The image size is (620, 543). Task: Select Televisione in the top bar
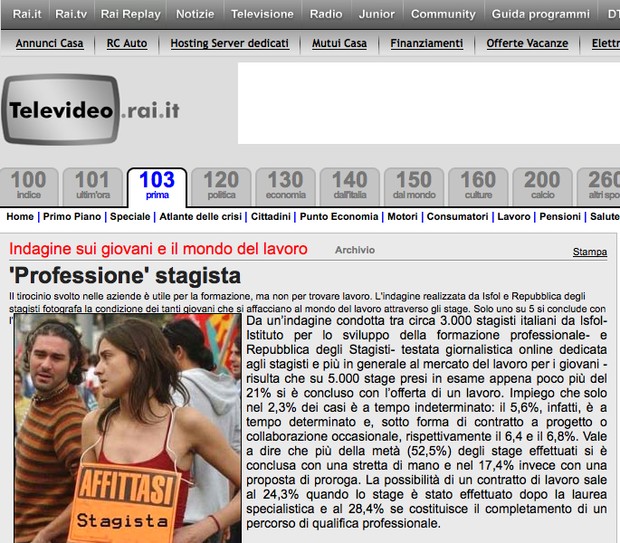(262, 14)
